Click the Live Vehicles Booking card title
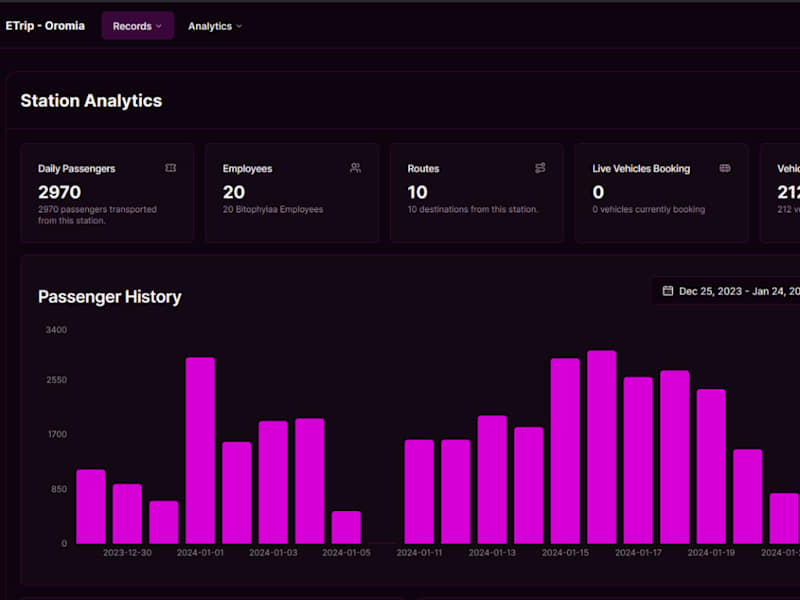800x600 pixels. [x=641, y=168]
